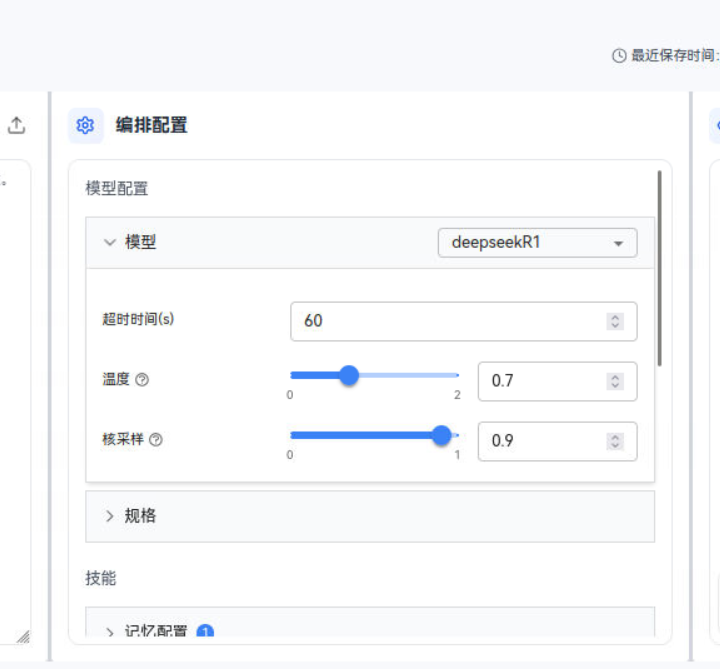Click the gear icon beside 编排配置
Screen dimensions: 720x669
[85, 125]
